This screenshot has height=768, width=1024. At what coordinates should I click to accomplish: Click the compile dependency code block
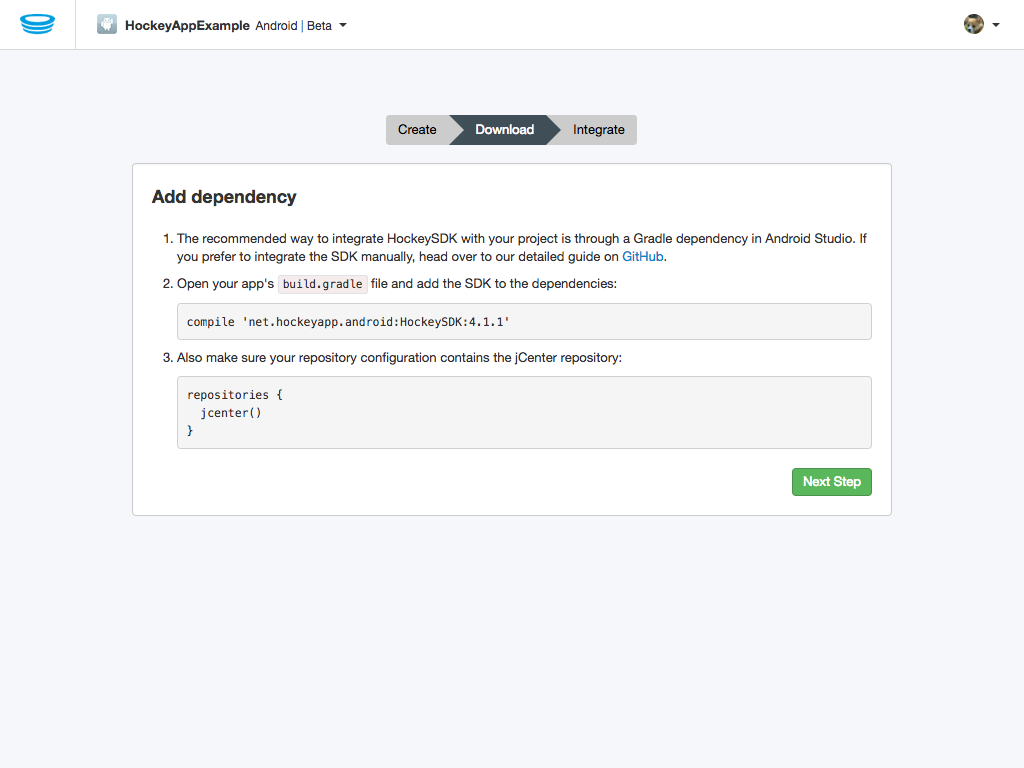tap(524, 321)
